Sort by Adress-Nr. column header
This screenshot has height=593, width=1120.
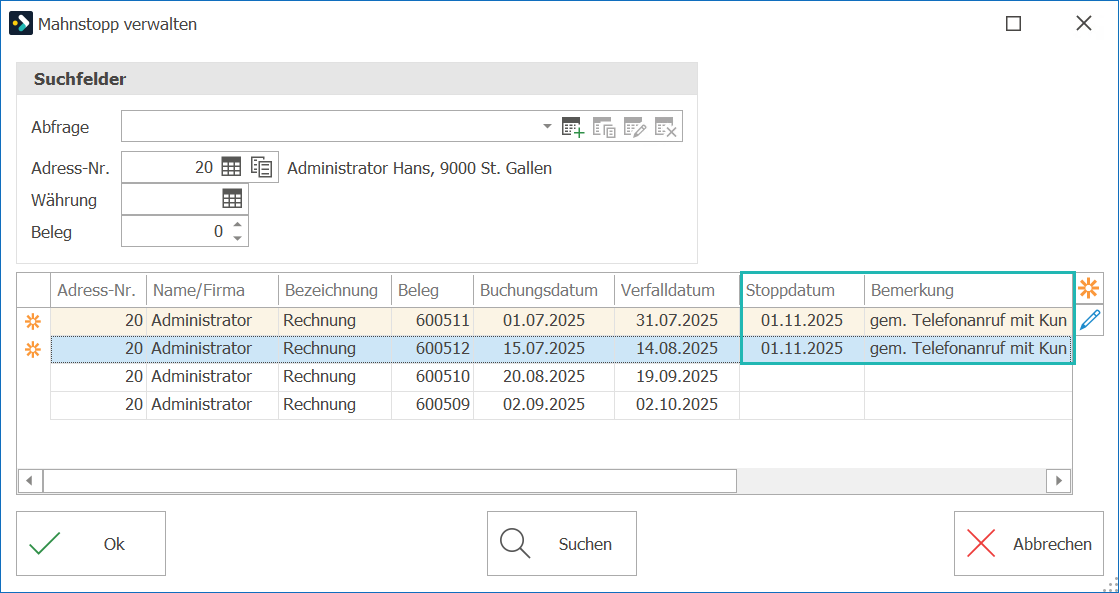[x=99, y=290]
